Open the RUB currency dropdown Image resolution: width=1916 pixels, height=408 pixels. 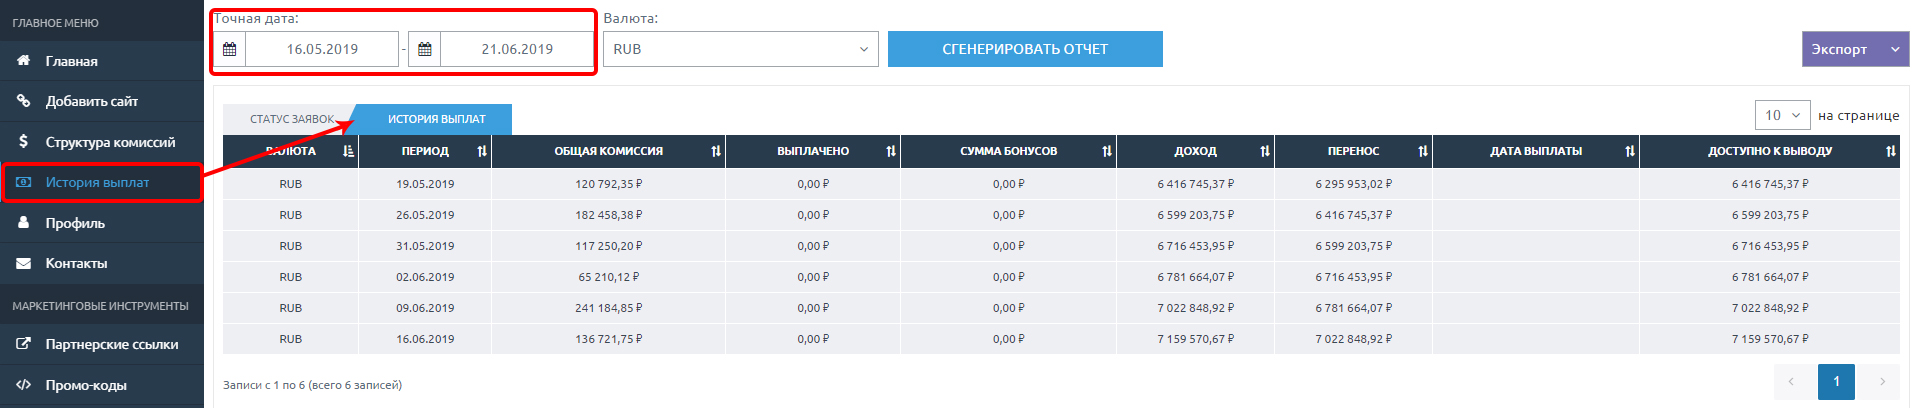[x=740, y=49]
